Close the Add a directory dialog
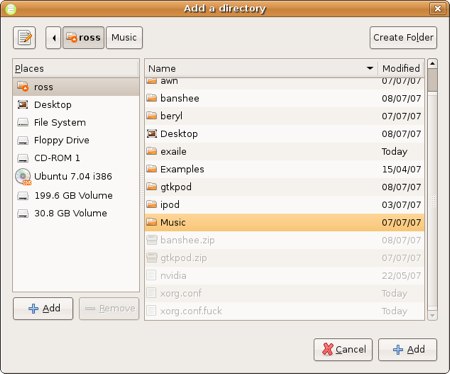This screenshot has height=374, width=450. [438, 8]
